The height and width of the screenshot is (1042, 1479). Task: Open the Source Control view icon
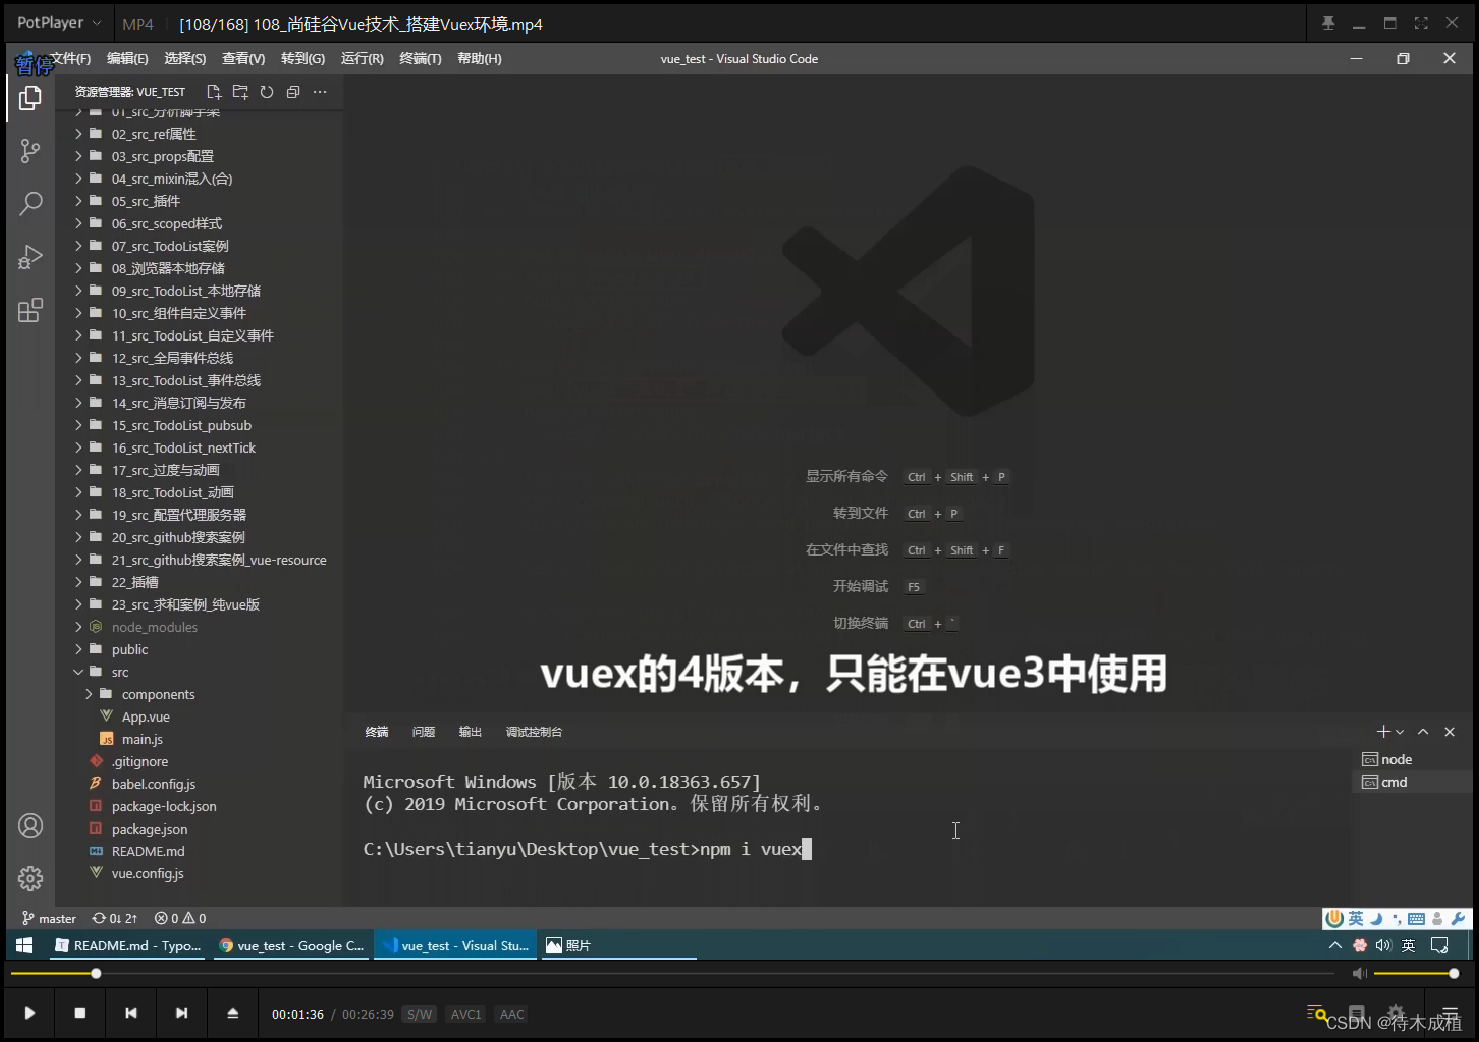point(31,151)
